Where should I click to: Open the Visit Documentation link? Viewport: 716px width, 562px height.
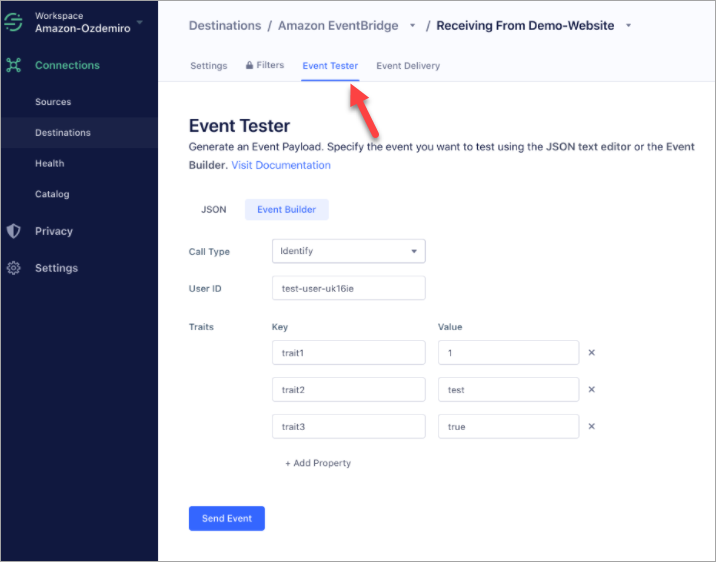[281, 165]
